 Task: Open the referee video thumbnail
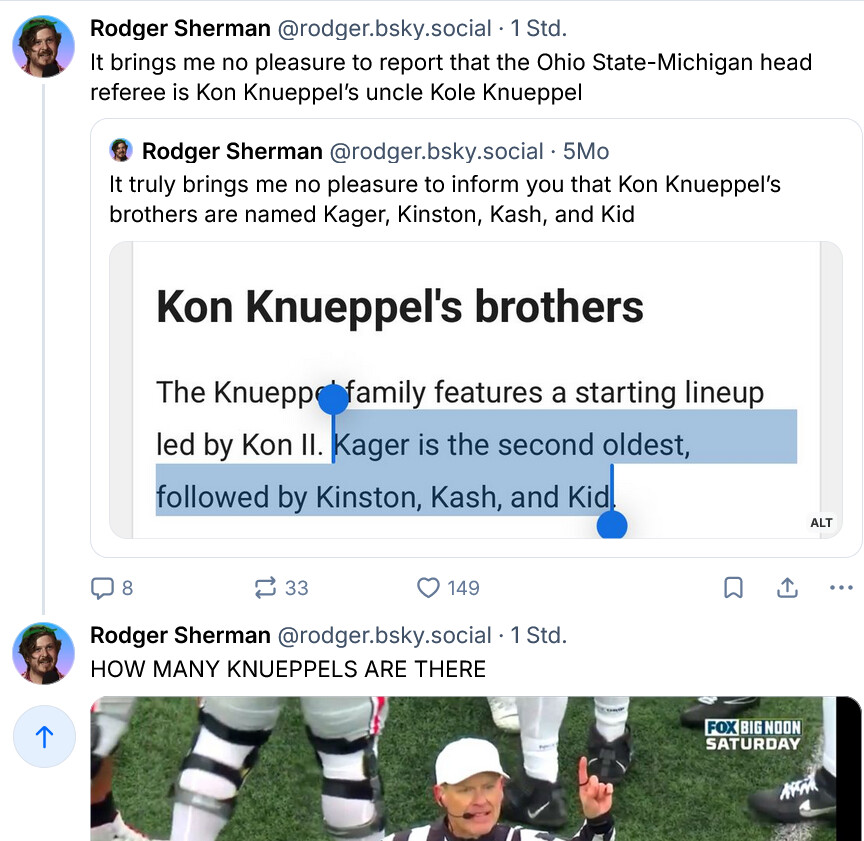(x=475, y=768)
